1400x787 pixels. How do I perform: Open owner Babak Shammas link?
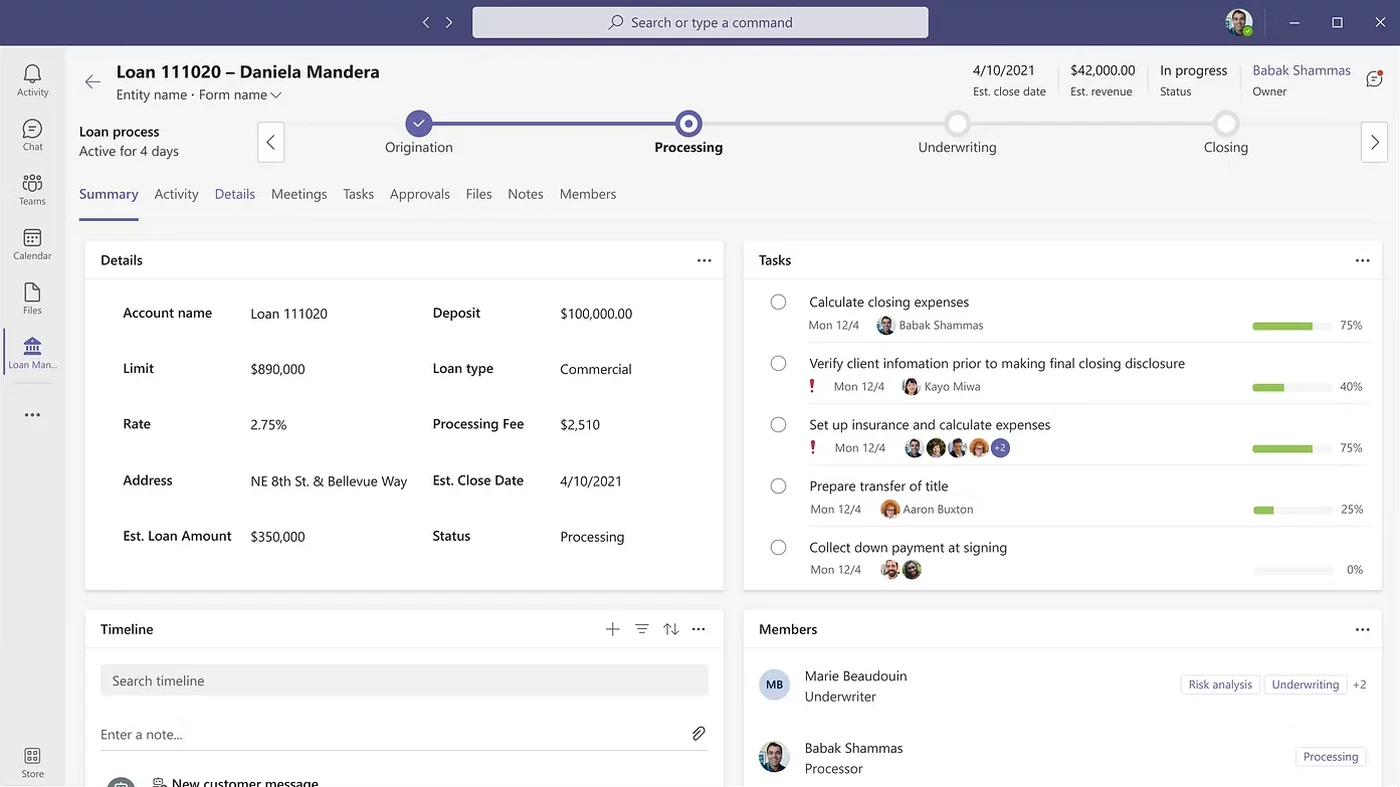[x=1302, y=71]
